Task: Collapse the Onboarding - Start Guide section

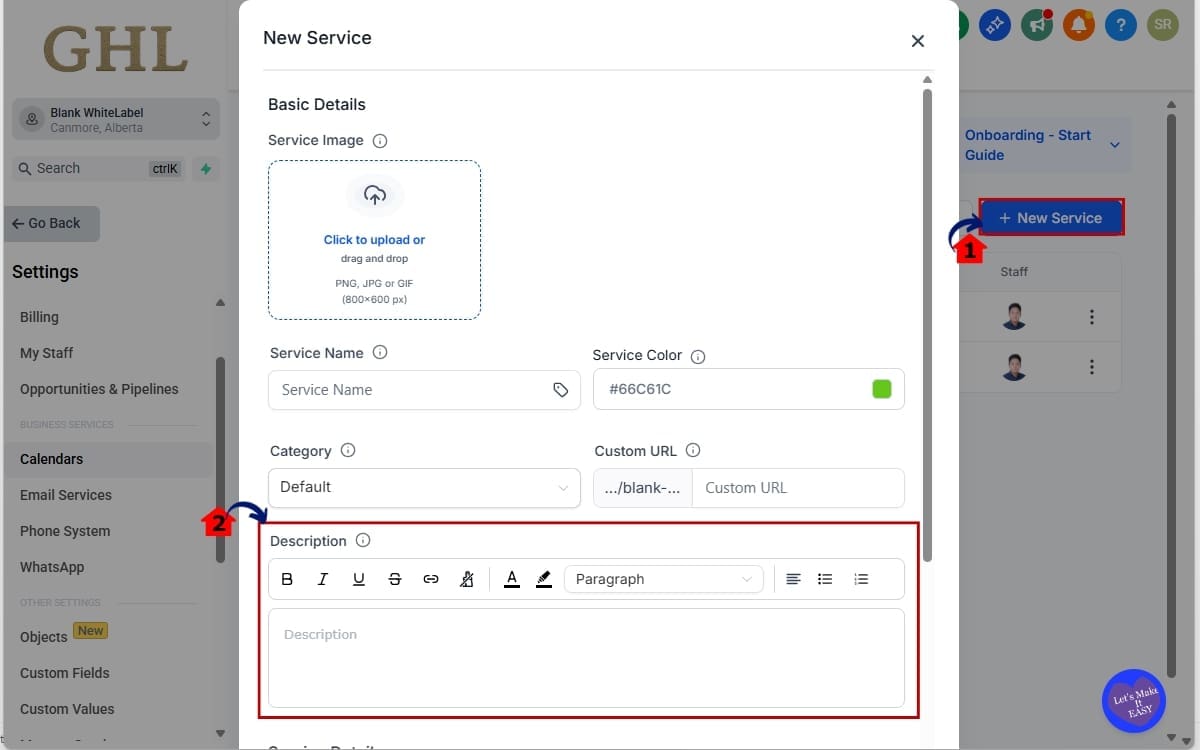Action: coord(1114,145)
